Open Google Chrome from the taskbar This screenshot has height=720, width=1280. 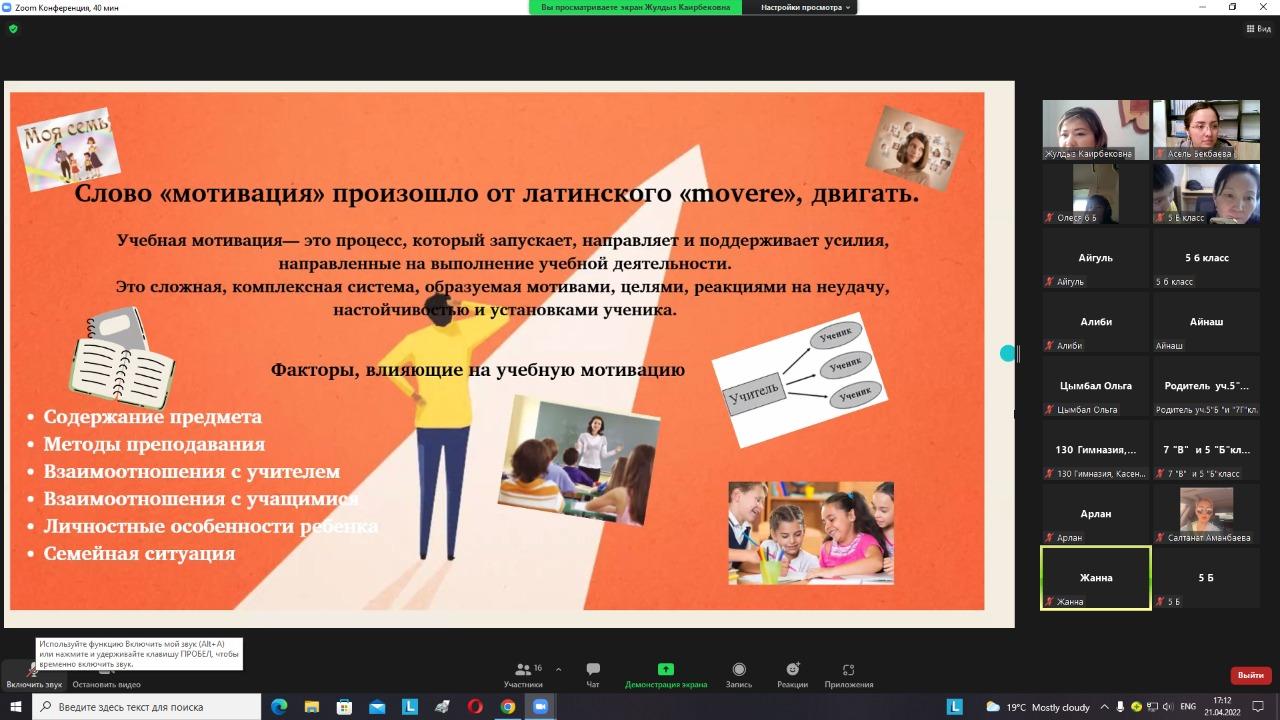[x=508, y=707]
